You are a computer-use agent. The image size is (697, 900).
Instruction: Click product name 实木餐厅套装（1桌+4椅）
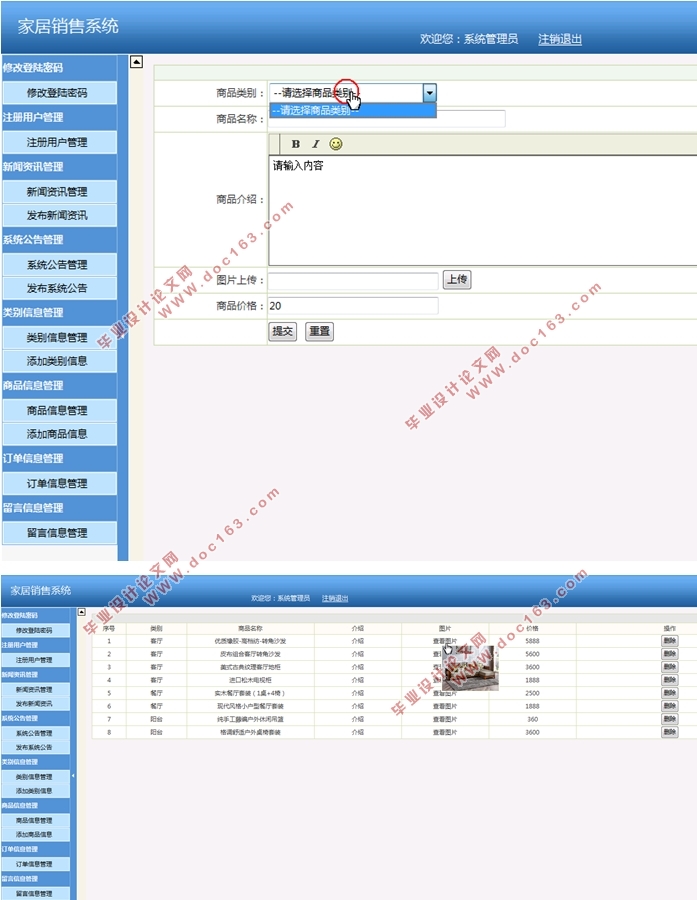(x=250, y=693)
